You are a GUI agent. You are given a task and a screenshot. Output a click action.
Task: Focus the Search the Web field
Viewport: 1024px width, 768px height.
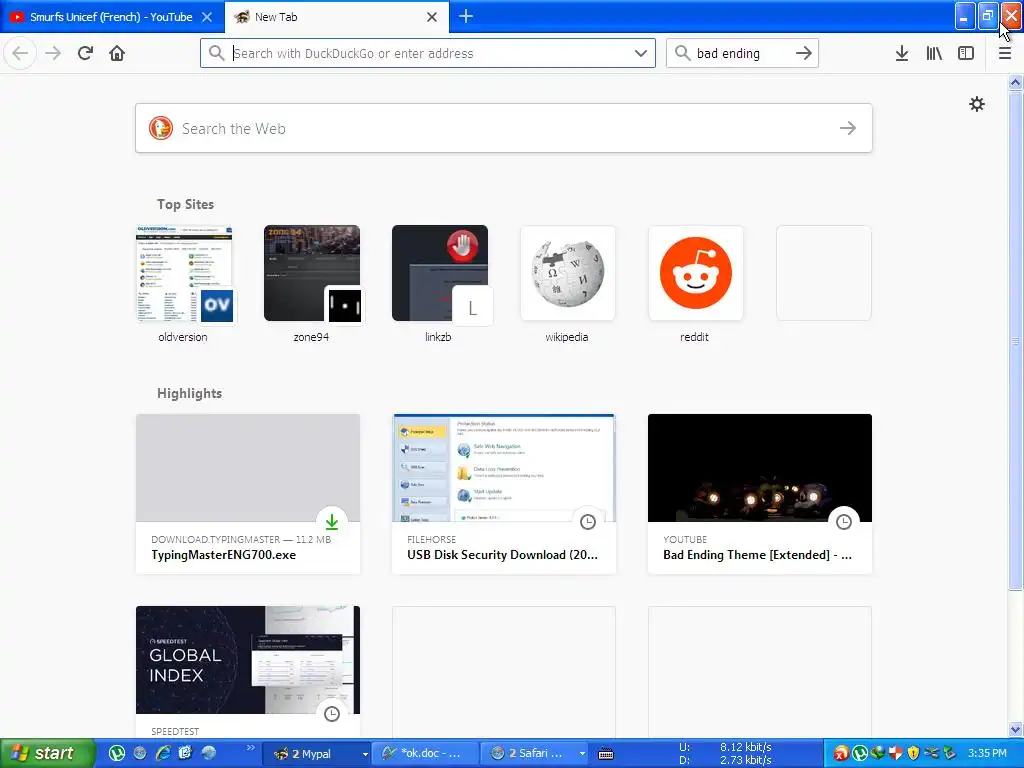[504, 128]
